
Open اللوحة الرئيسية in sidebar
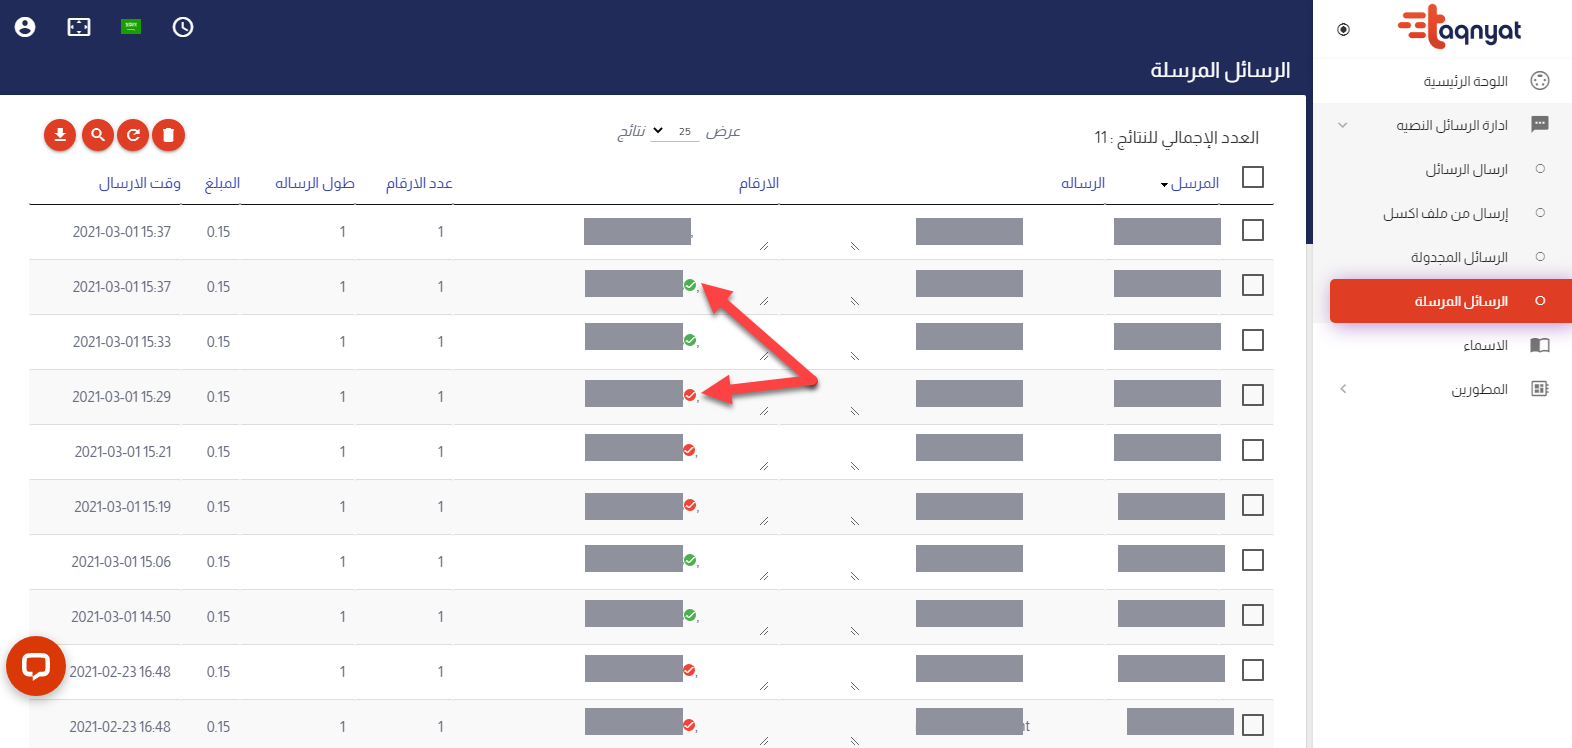click(x=1466, y=81)
